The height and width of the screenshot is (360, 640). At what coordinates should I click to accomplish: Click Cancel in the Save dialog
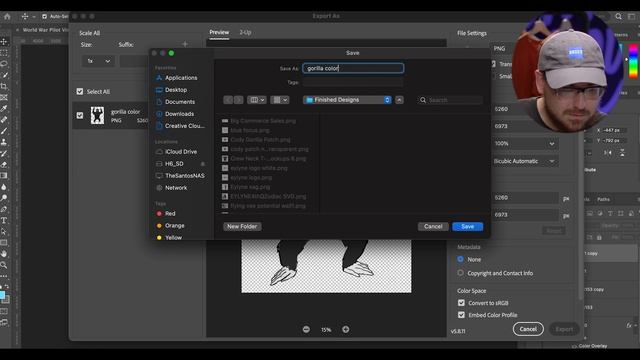[x=433, y=227]
